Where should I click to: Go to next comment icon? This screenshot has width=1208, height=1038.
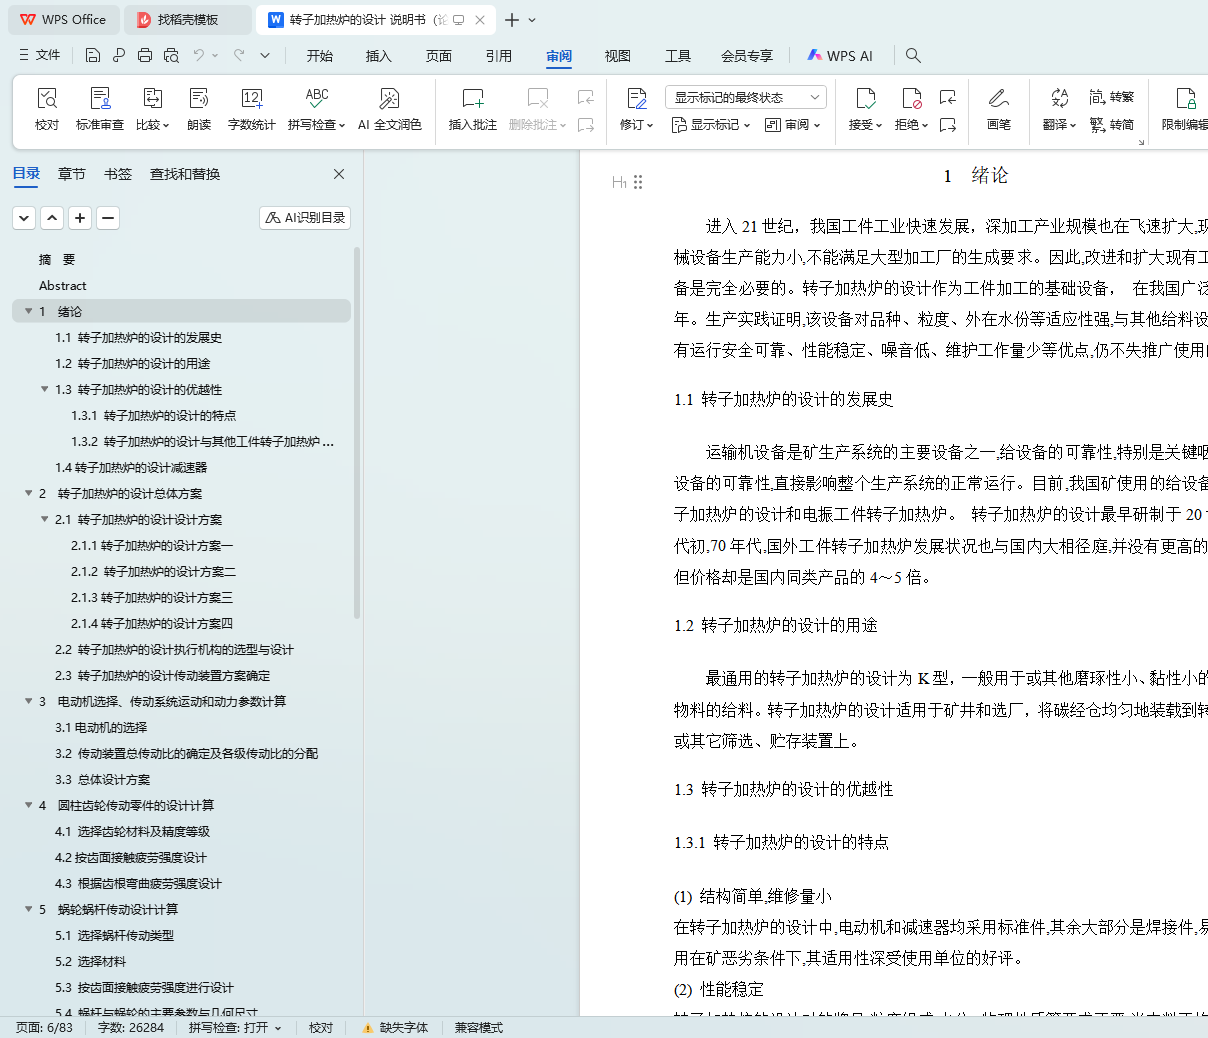[x=586, y=125]
